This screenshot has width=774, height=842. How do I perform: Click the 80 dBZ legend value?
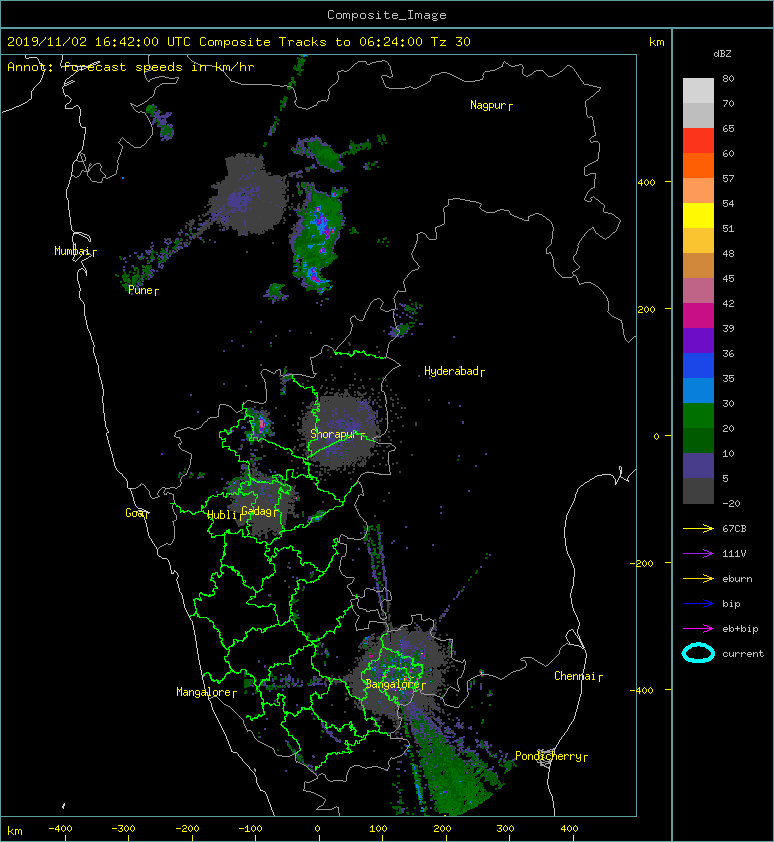click(x=728, y=78)
